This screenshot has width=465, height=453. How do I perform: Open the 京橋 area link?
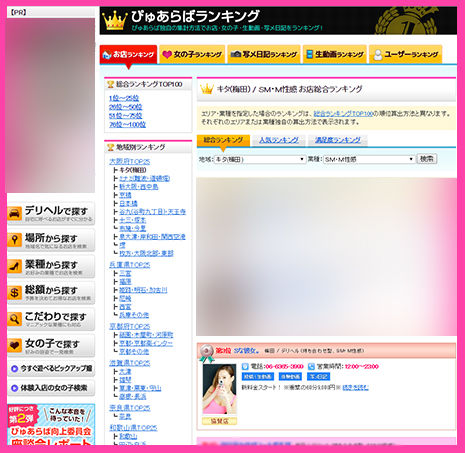(x=125, y=195)
